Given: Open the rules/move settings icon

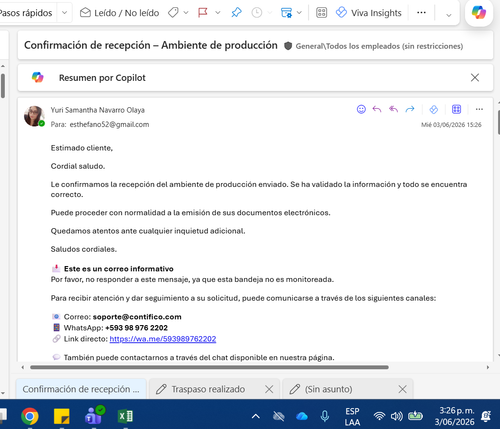Looking at the screenshot, I should (286, 13).
